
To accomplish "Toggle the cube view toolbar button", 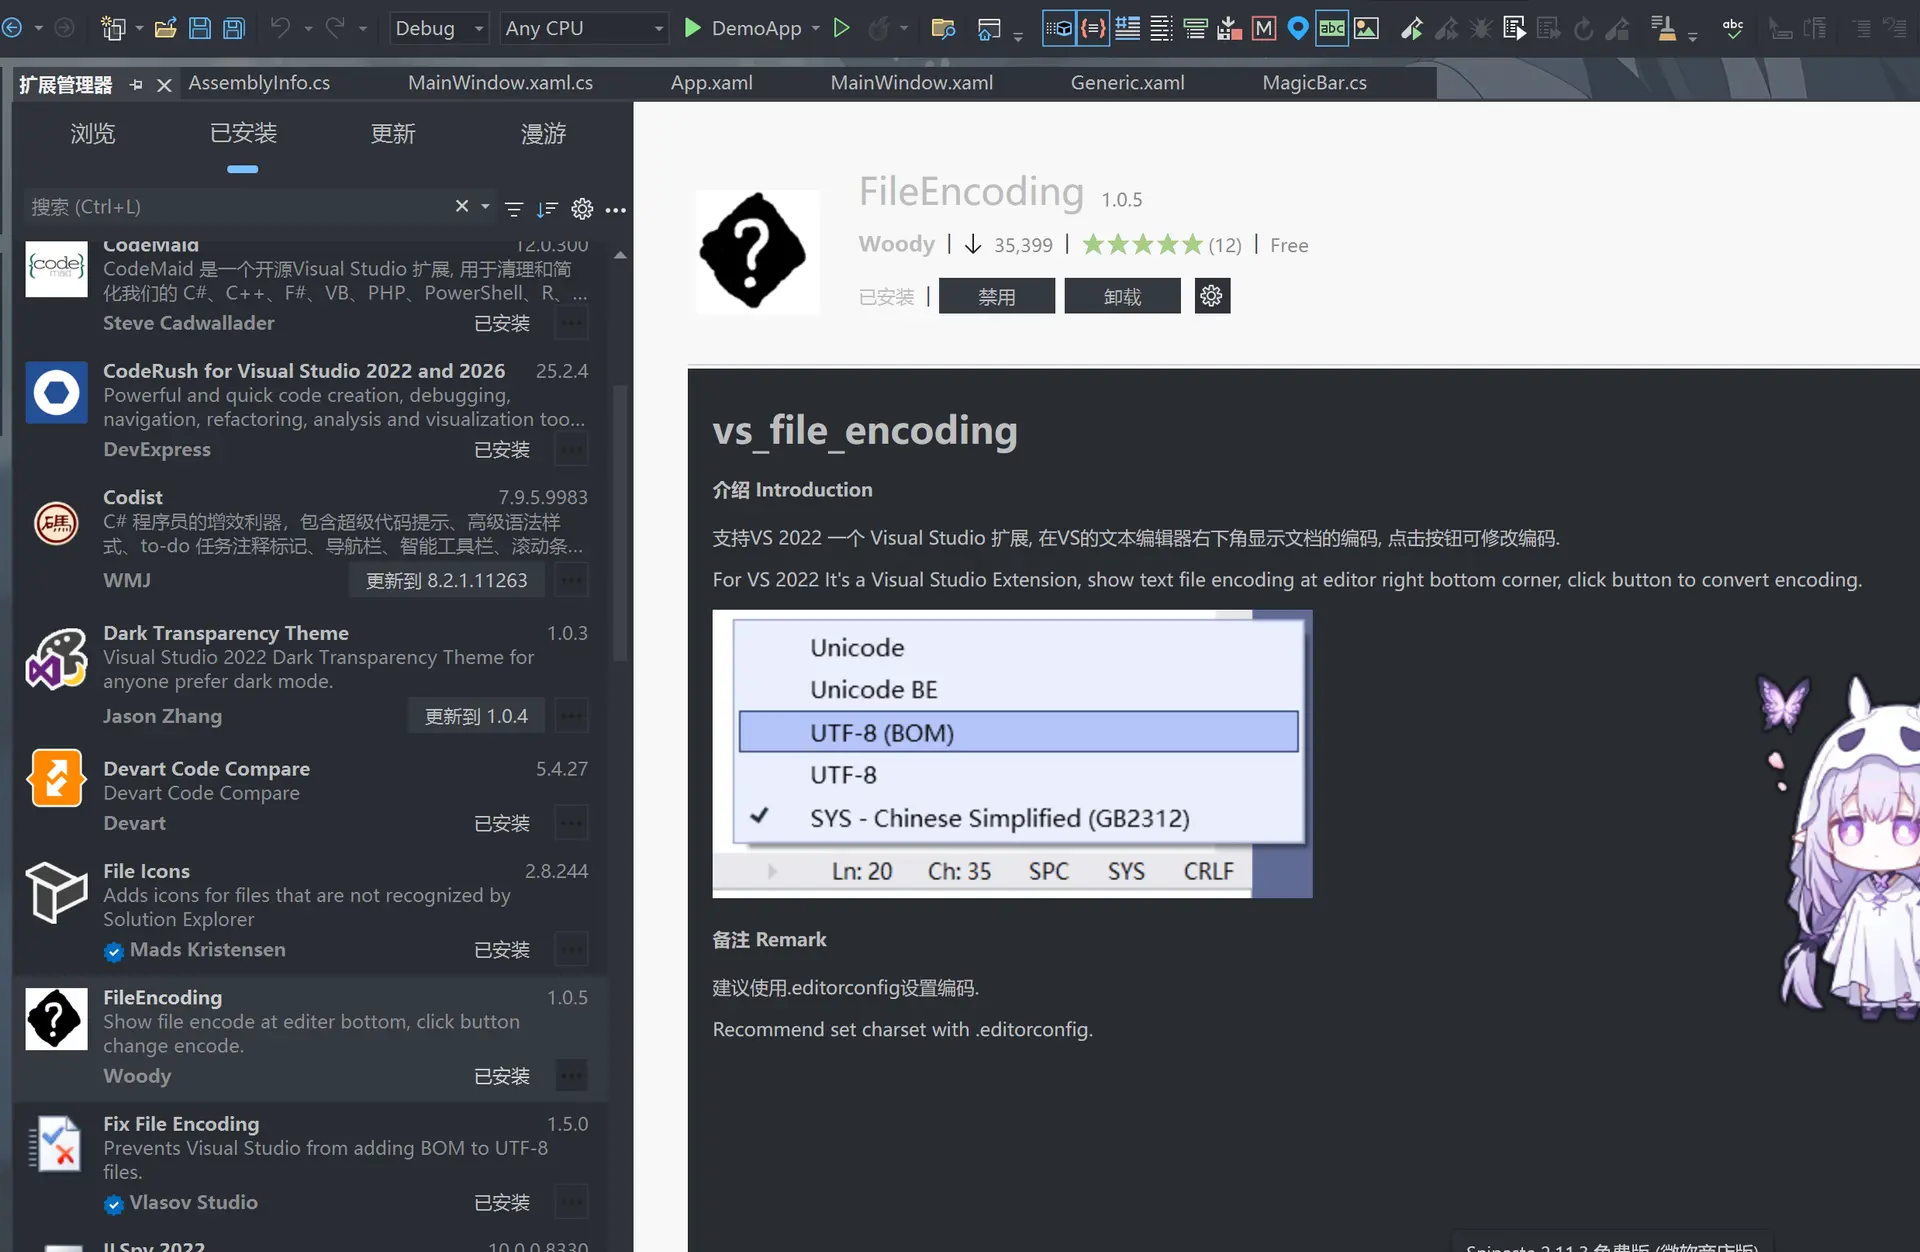I will pos(1059,28).
